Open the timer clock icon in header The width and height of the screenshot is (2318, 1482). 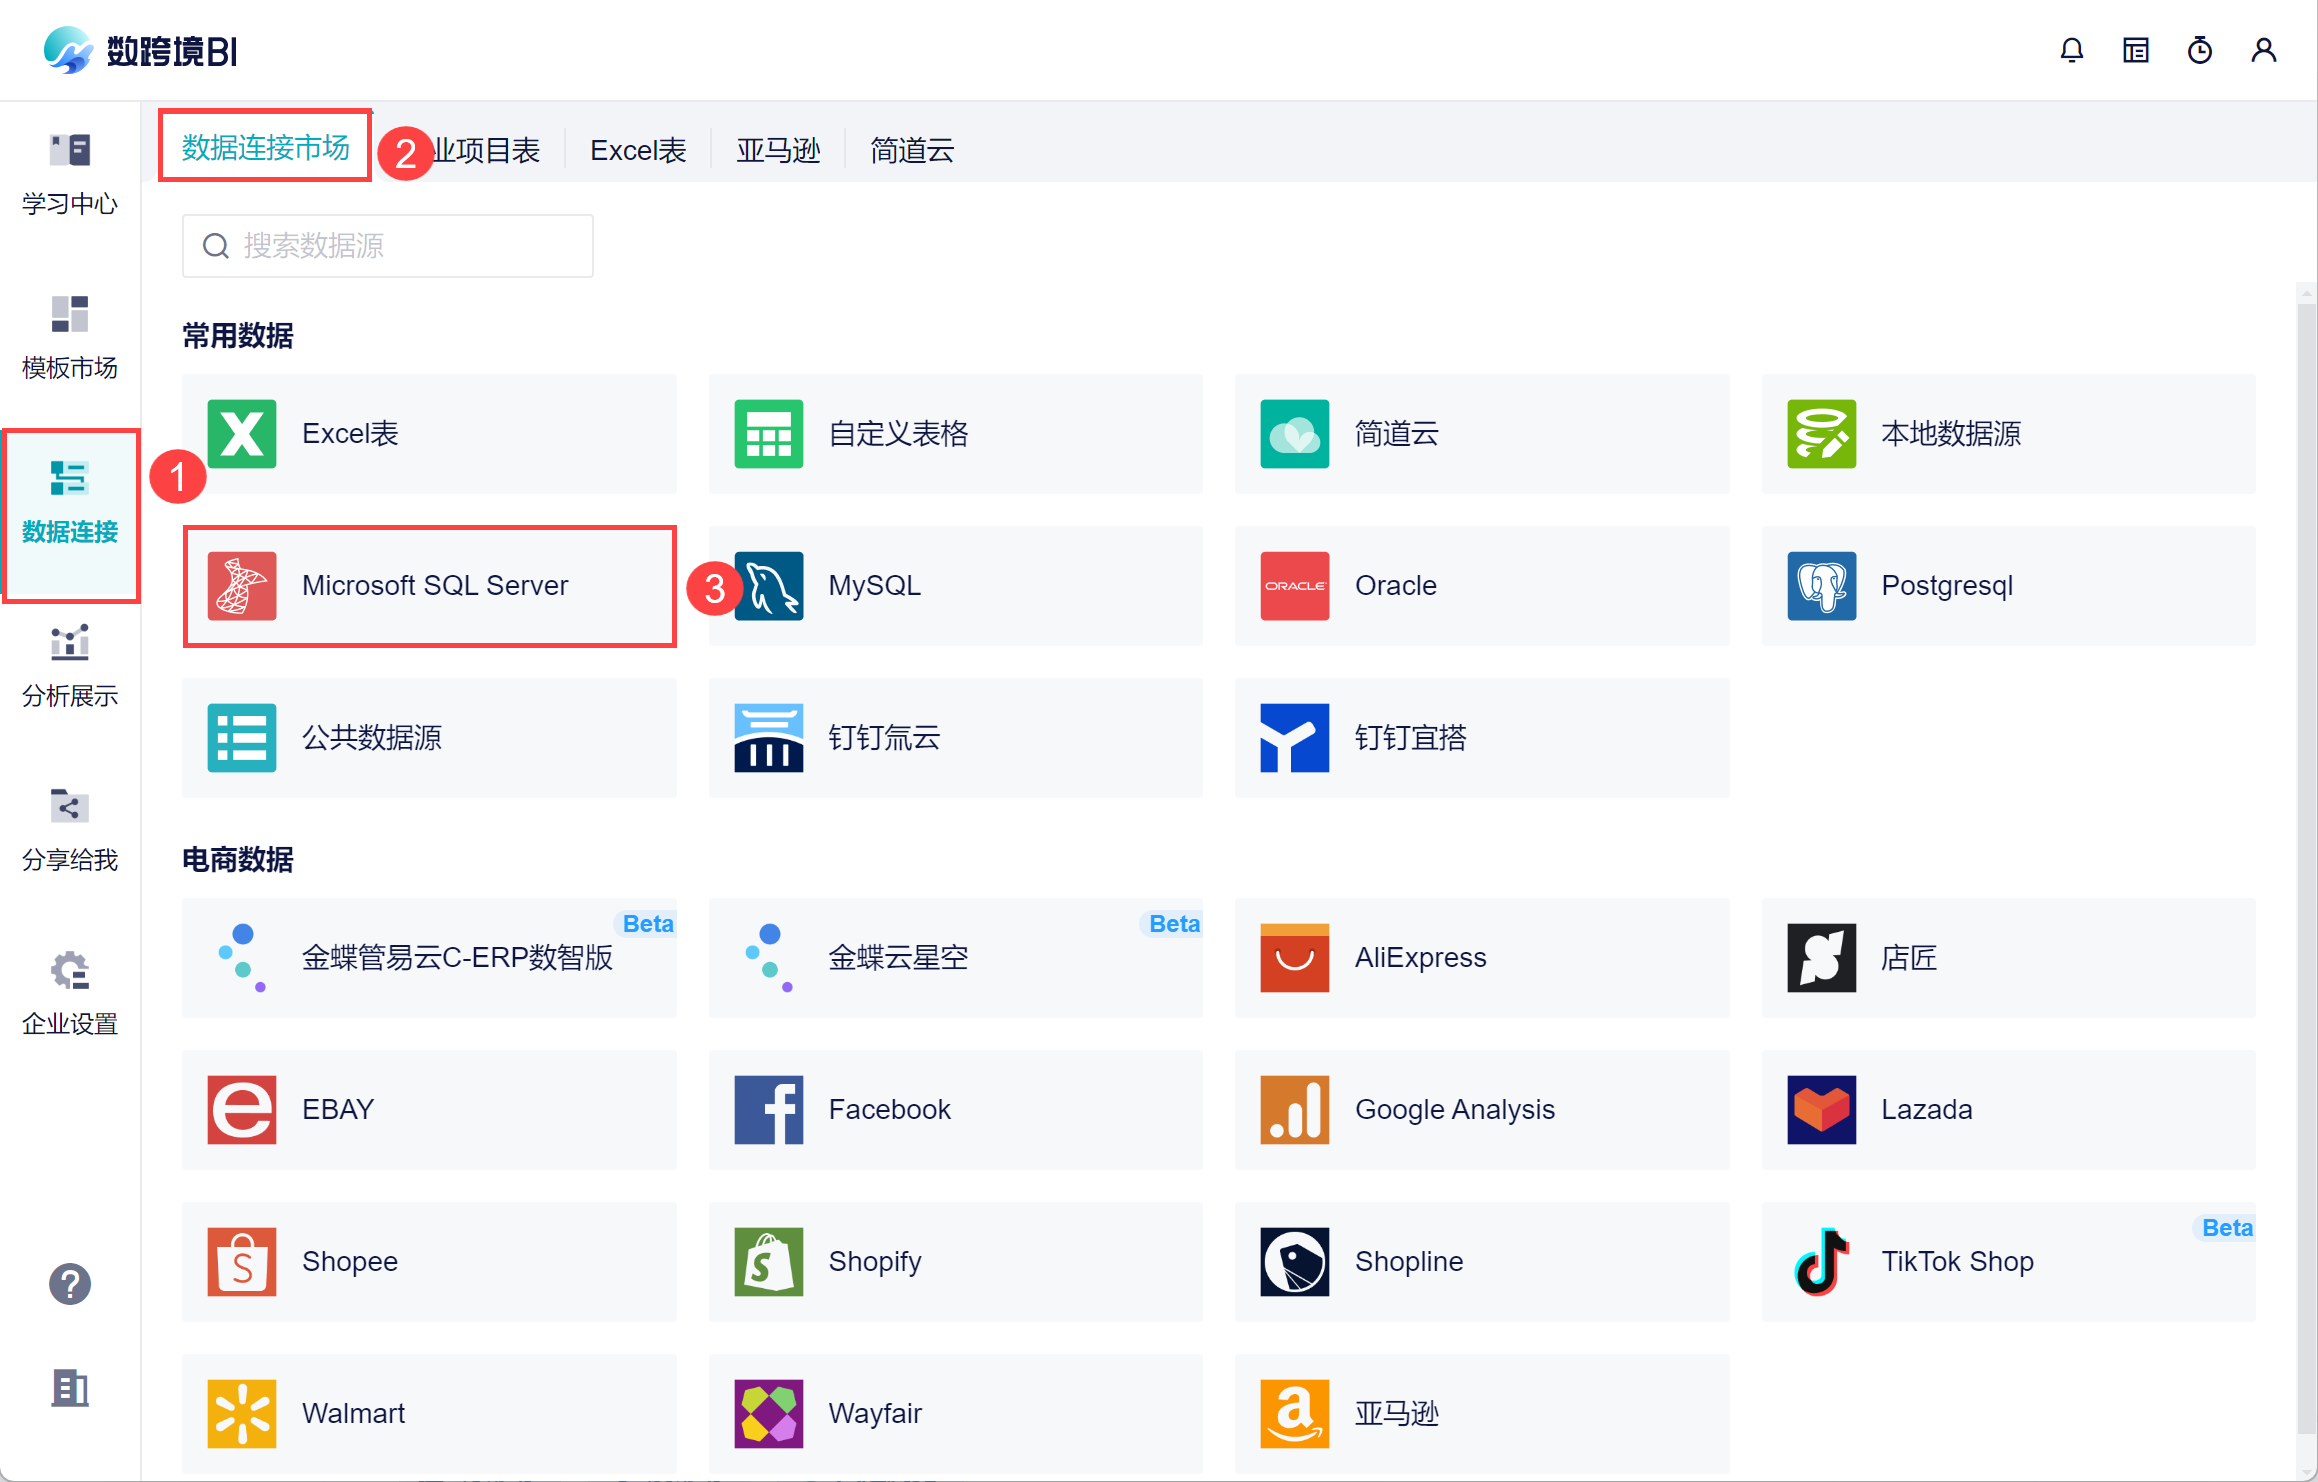click(x=2199, y=50)
